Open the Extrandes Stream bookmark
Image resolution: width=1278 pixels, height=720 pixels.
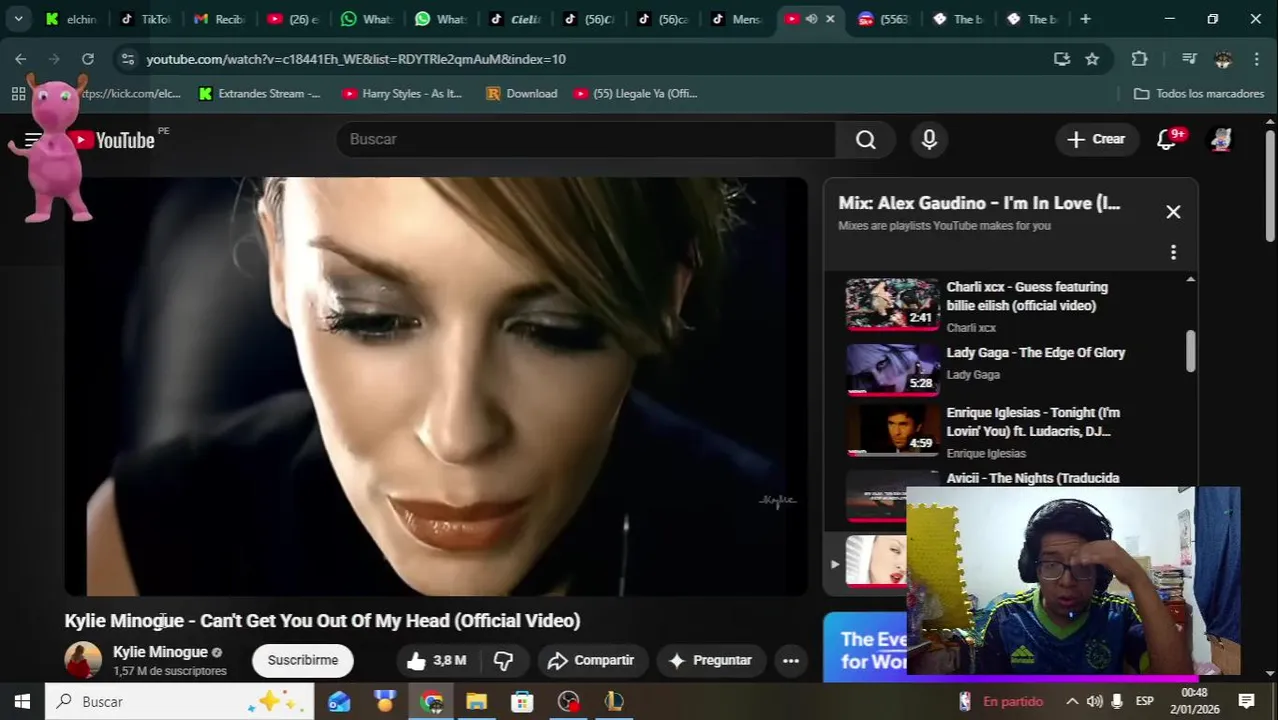pyautogui.click(x=260, y=93)
